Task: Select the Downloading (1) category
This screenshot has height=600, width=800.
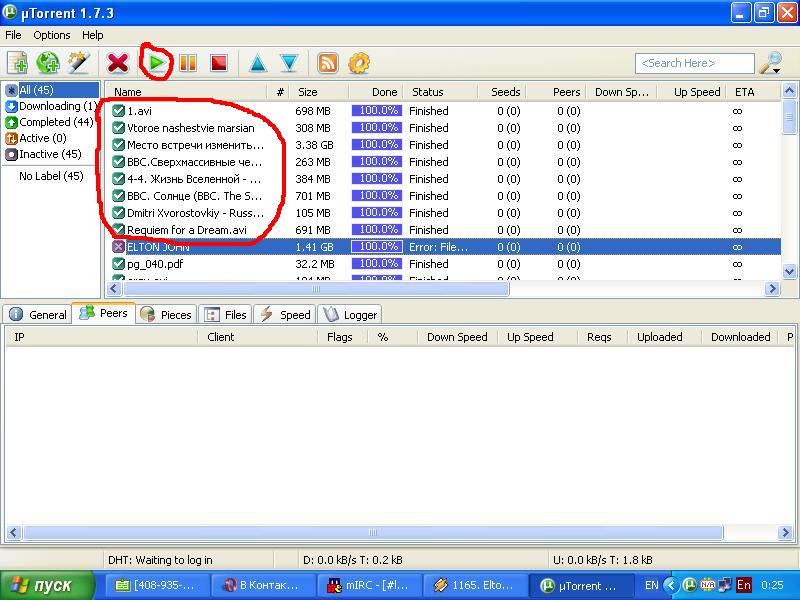Action: pyautogui.click(x=51, y=106)
